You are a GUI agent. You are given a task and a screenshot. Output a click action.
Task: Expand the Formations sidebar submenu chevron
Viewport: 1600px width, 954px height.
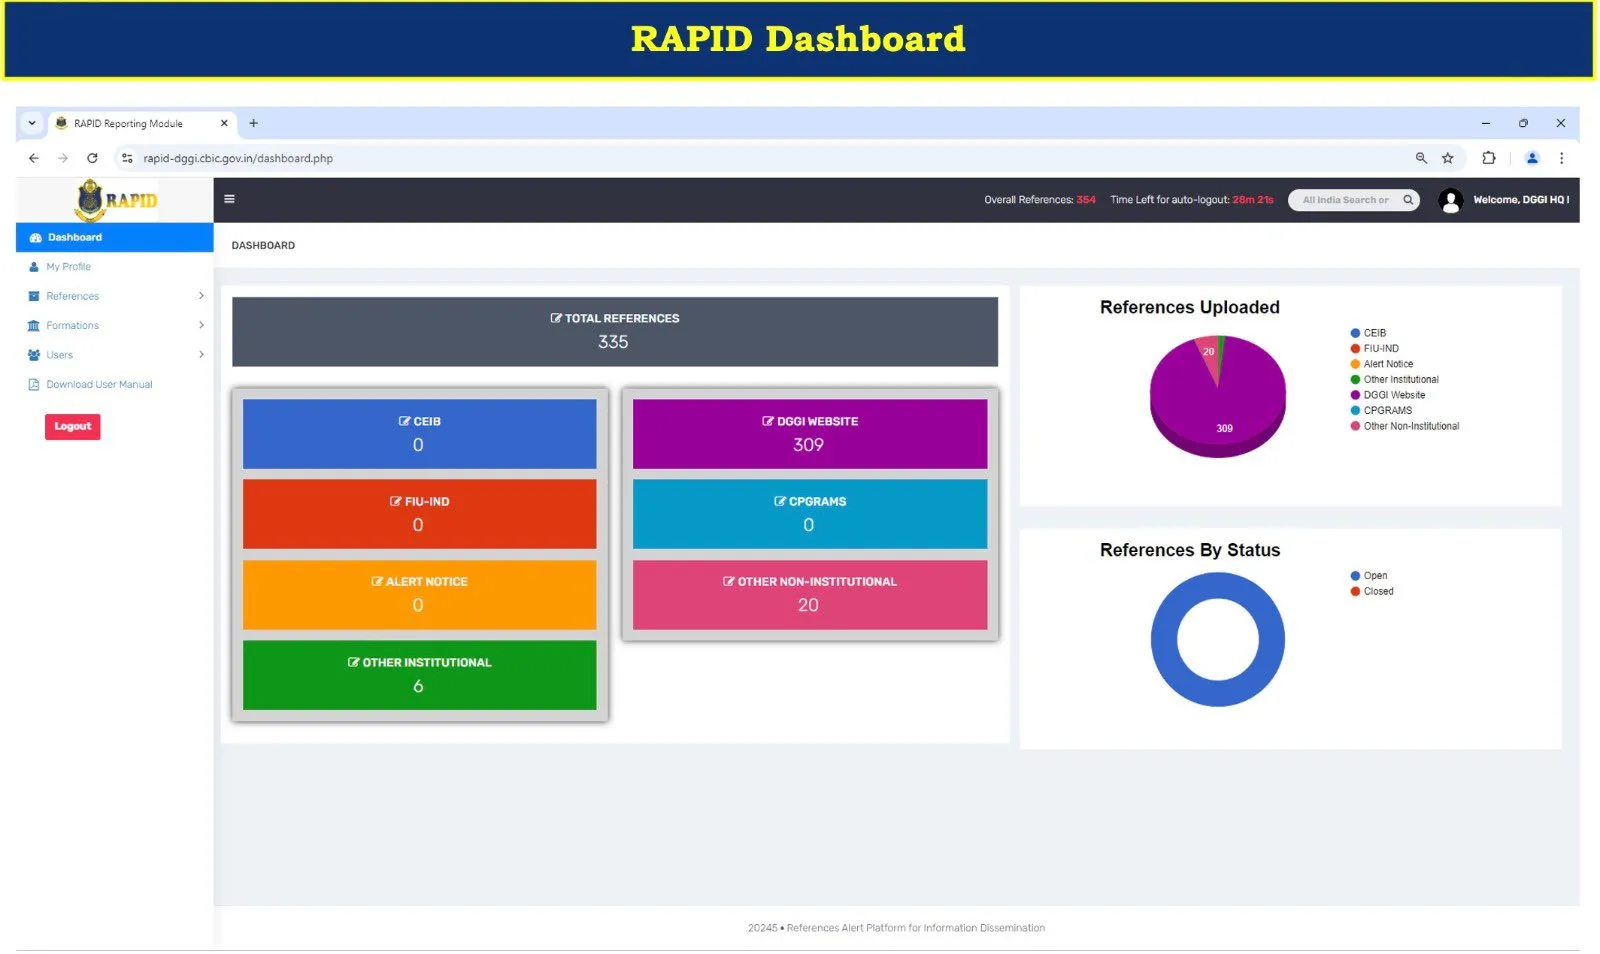(201, 326)
